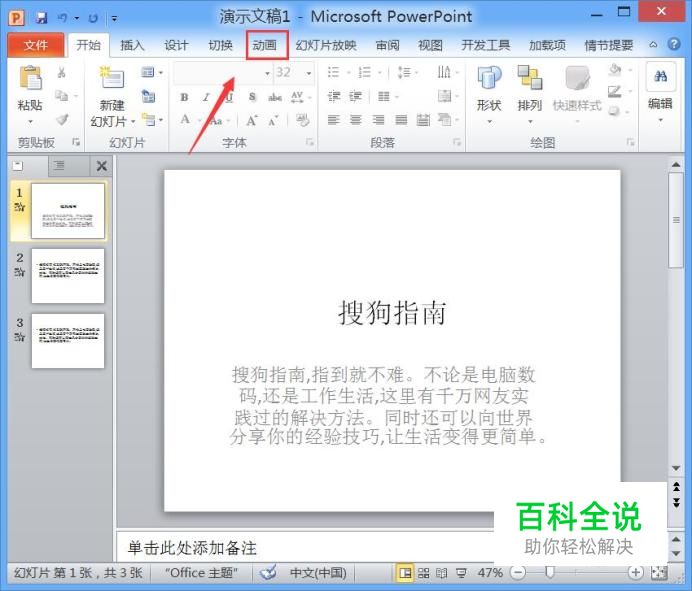Click the Arrange icon
Image resolution: width=692 pixels, height=591 pixels.
tap(530, 78)
